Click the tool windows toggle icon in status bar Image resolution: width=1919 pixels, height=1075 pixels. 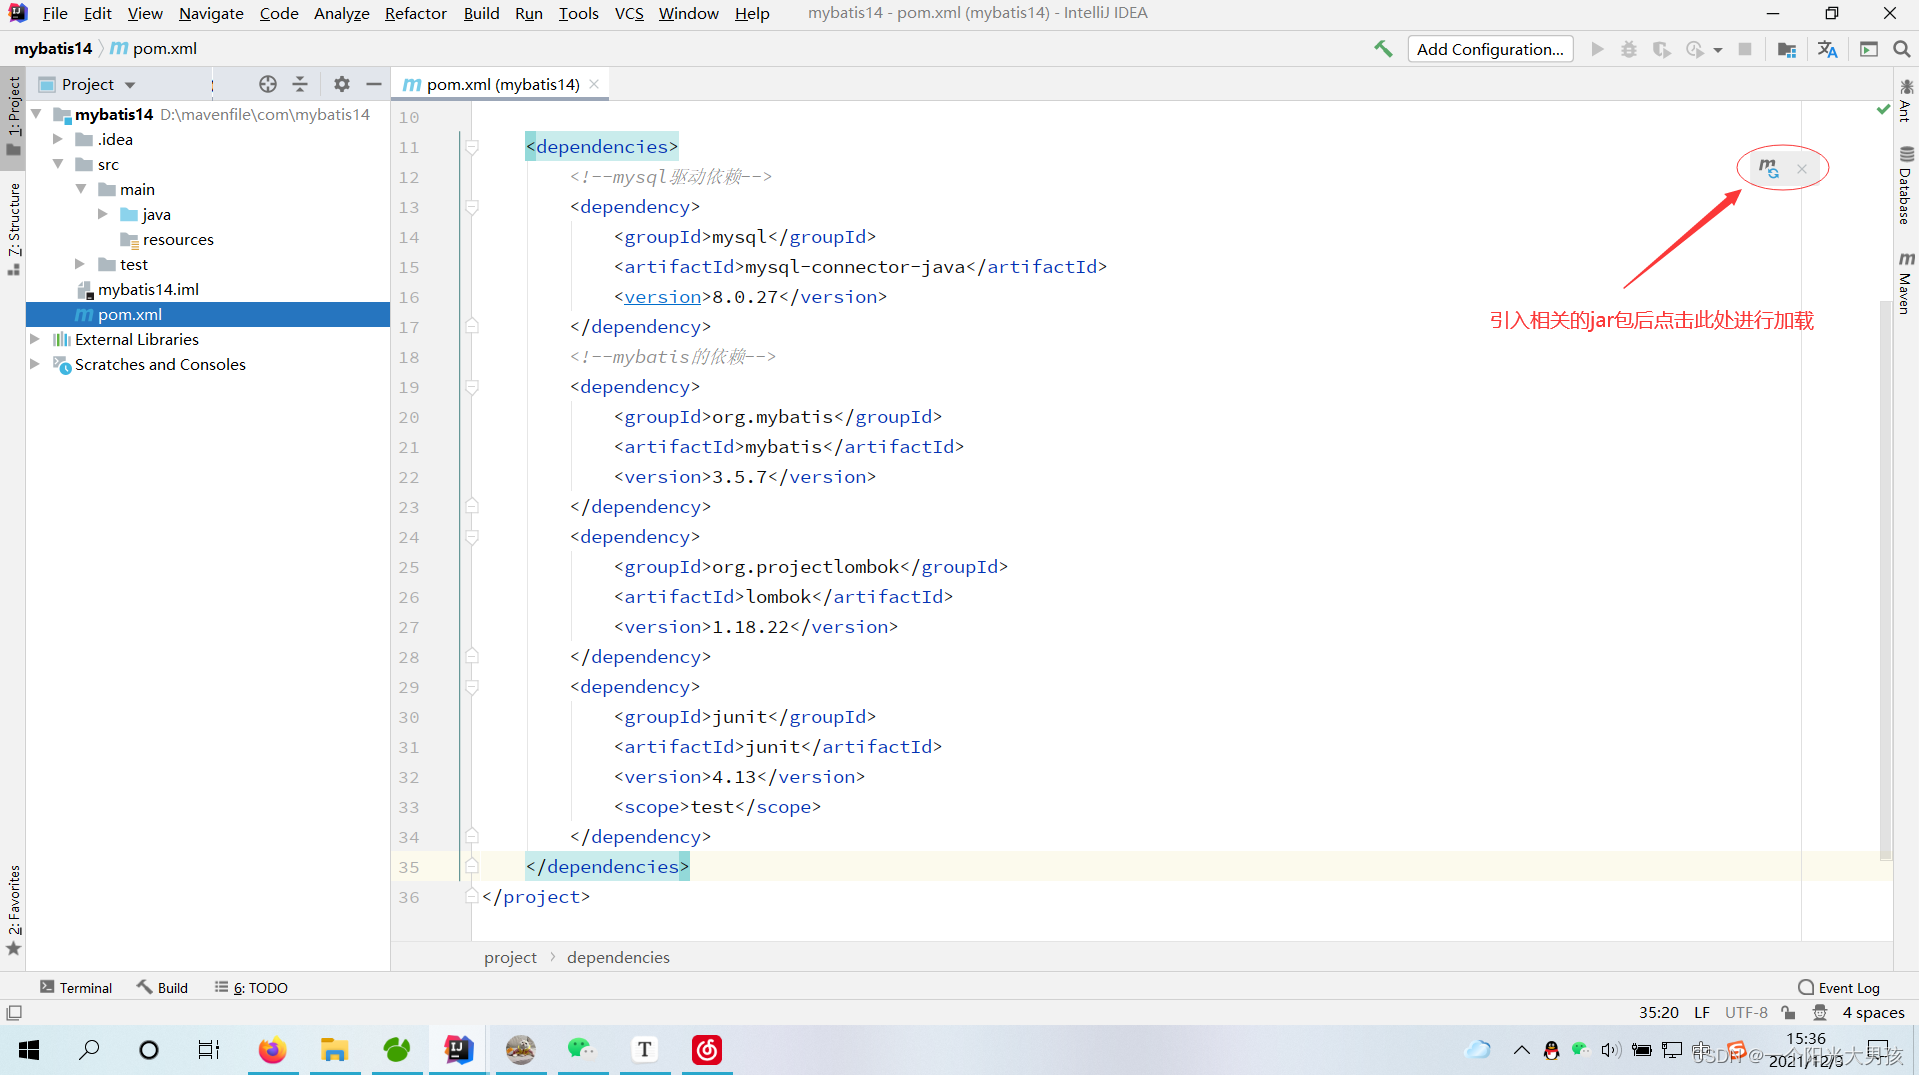pyautogui.click(x=14, y=1013)
